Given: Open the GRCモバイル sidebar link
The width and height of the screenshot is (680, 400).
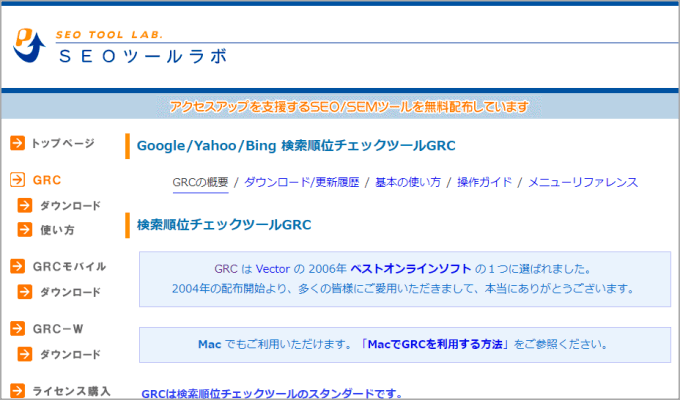Looking at the screenshot, I should (x=69, y=266).
